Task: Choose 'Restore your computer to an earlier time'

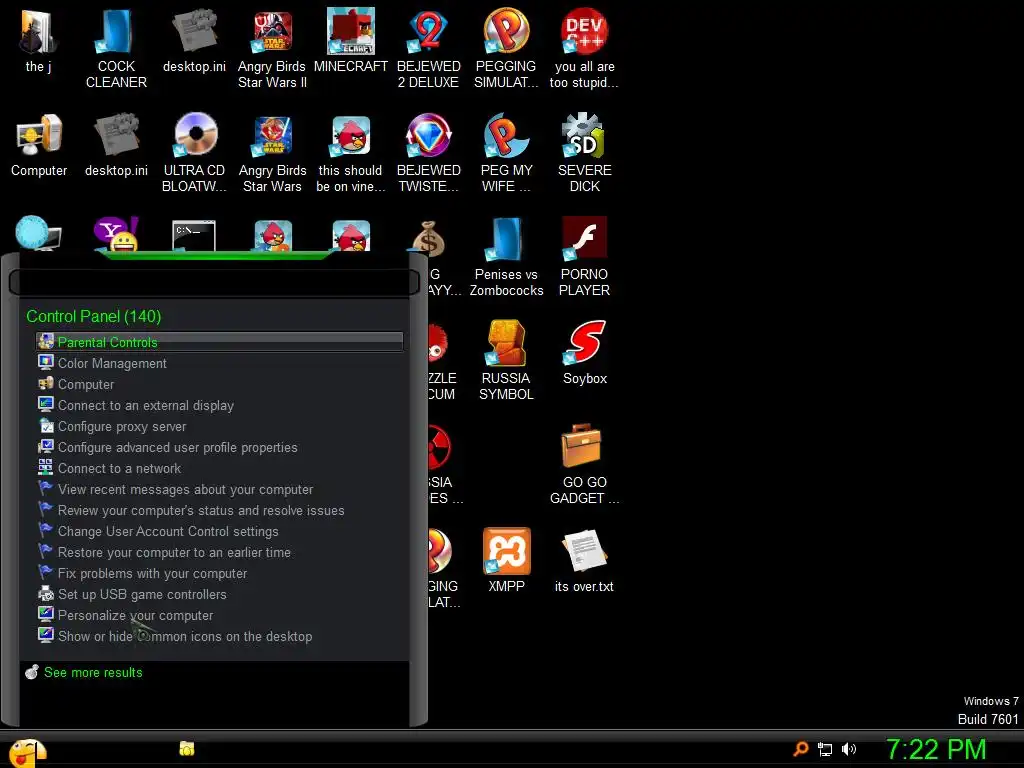Action: [219, 552]
